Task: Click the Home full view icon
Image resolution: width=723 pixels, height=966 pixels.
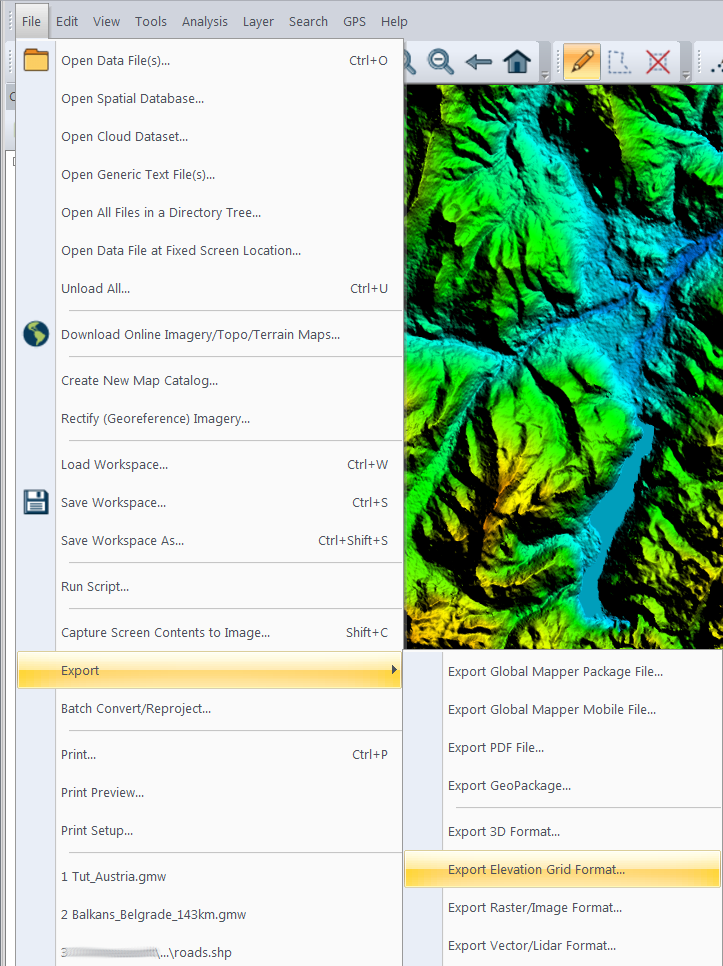Action: click(517, 61)
